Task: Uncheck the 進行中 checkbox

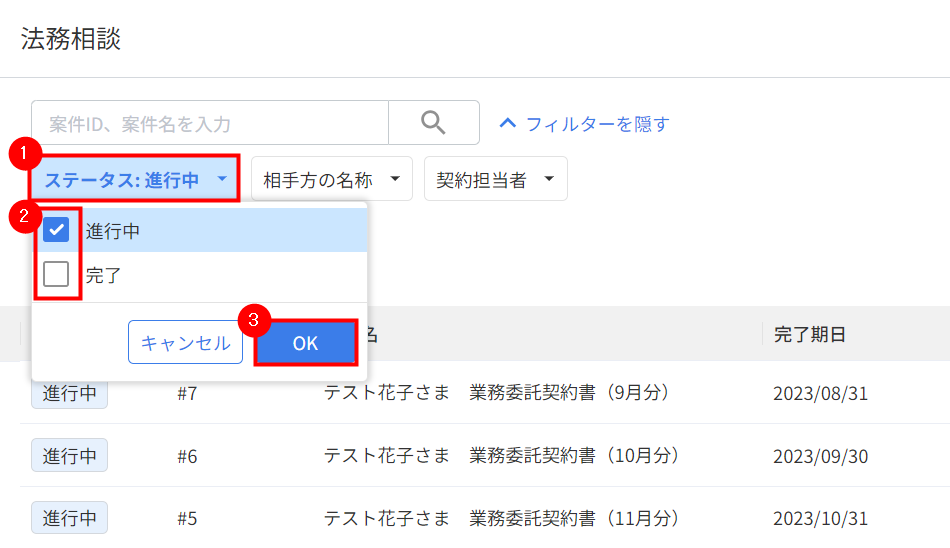Action: [x=56, y=230]
